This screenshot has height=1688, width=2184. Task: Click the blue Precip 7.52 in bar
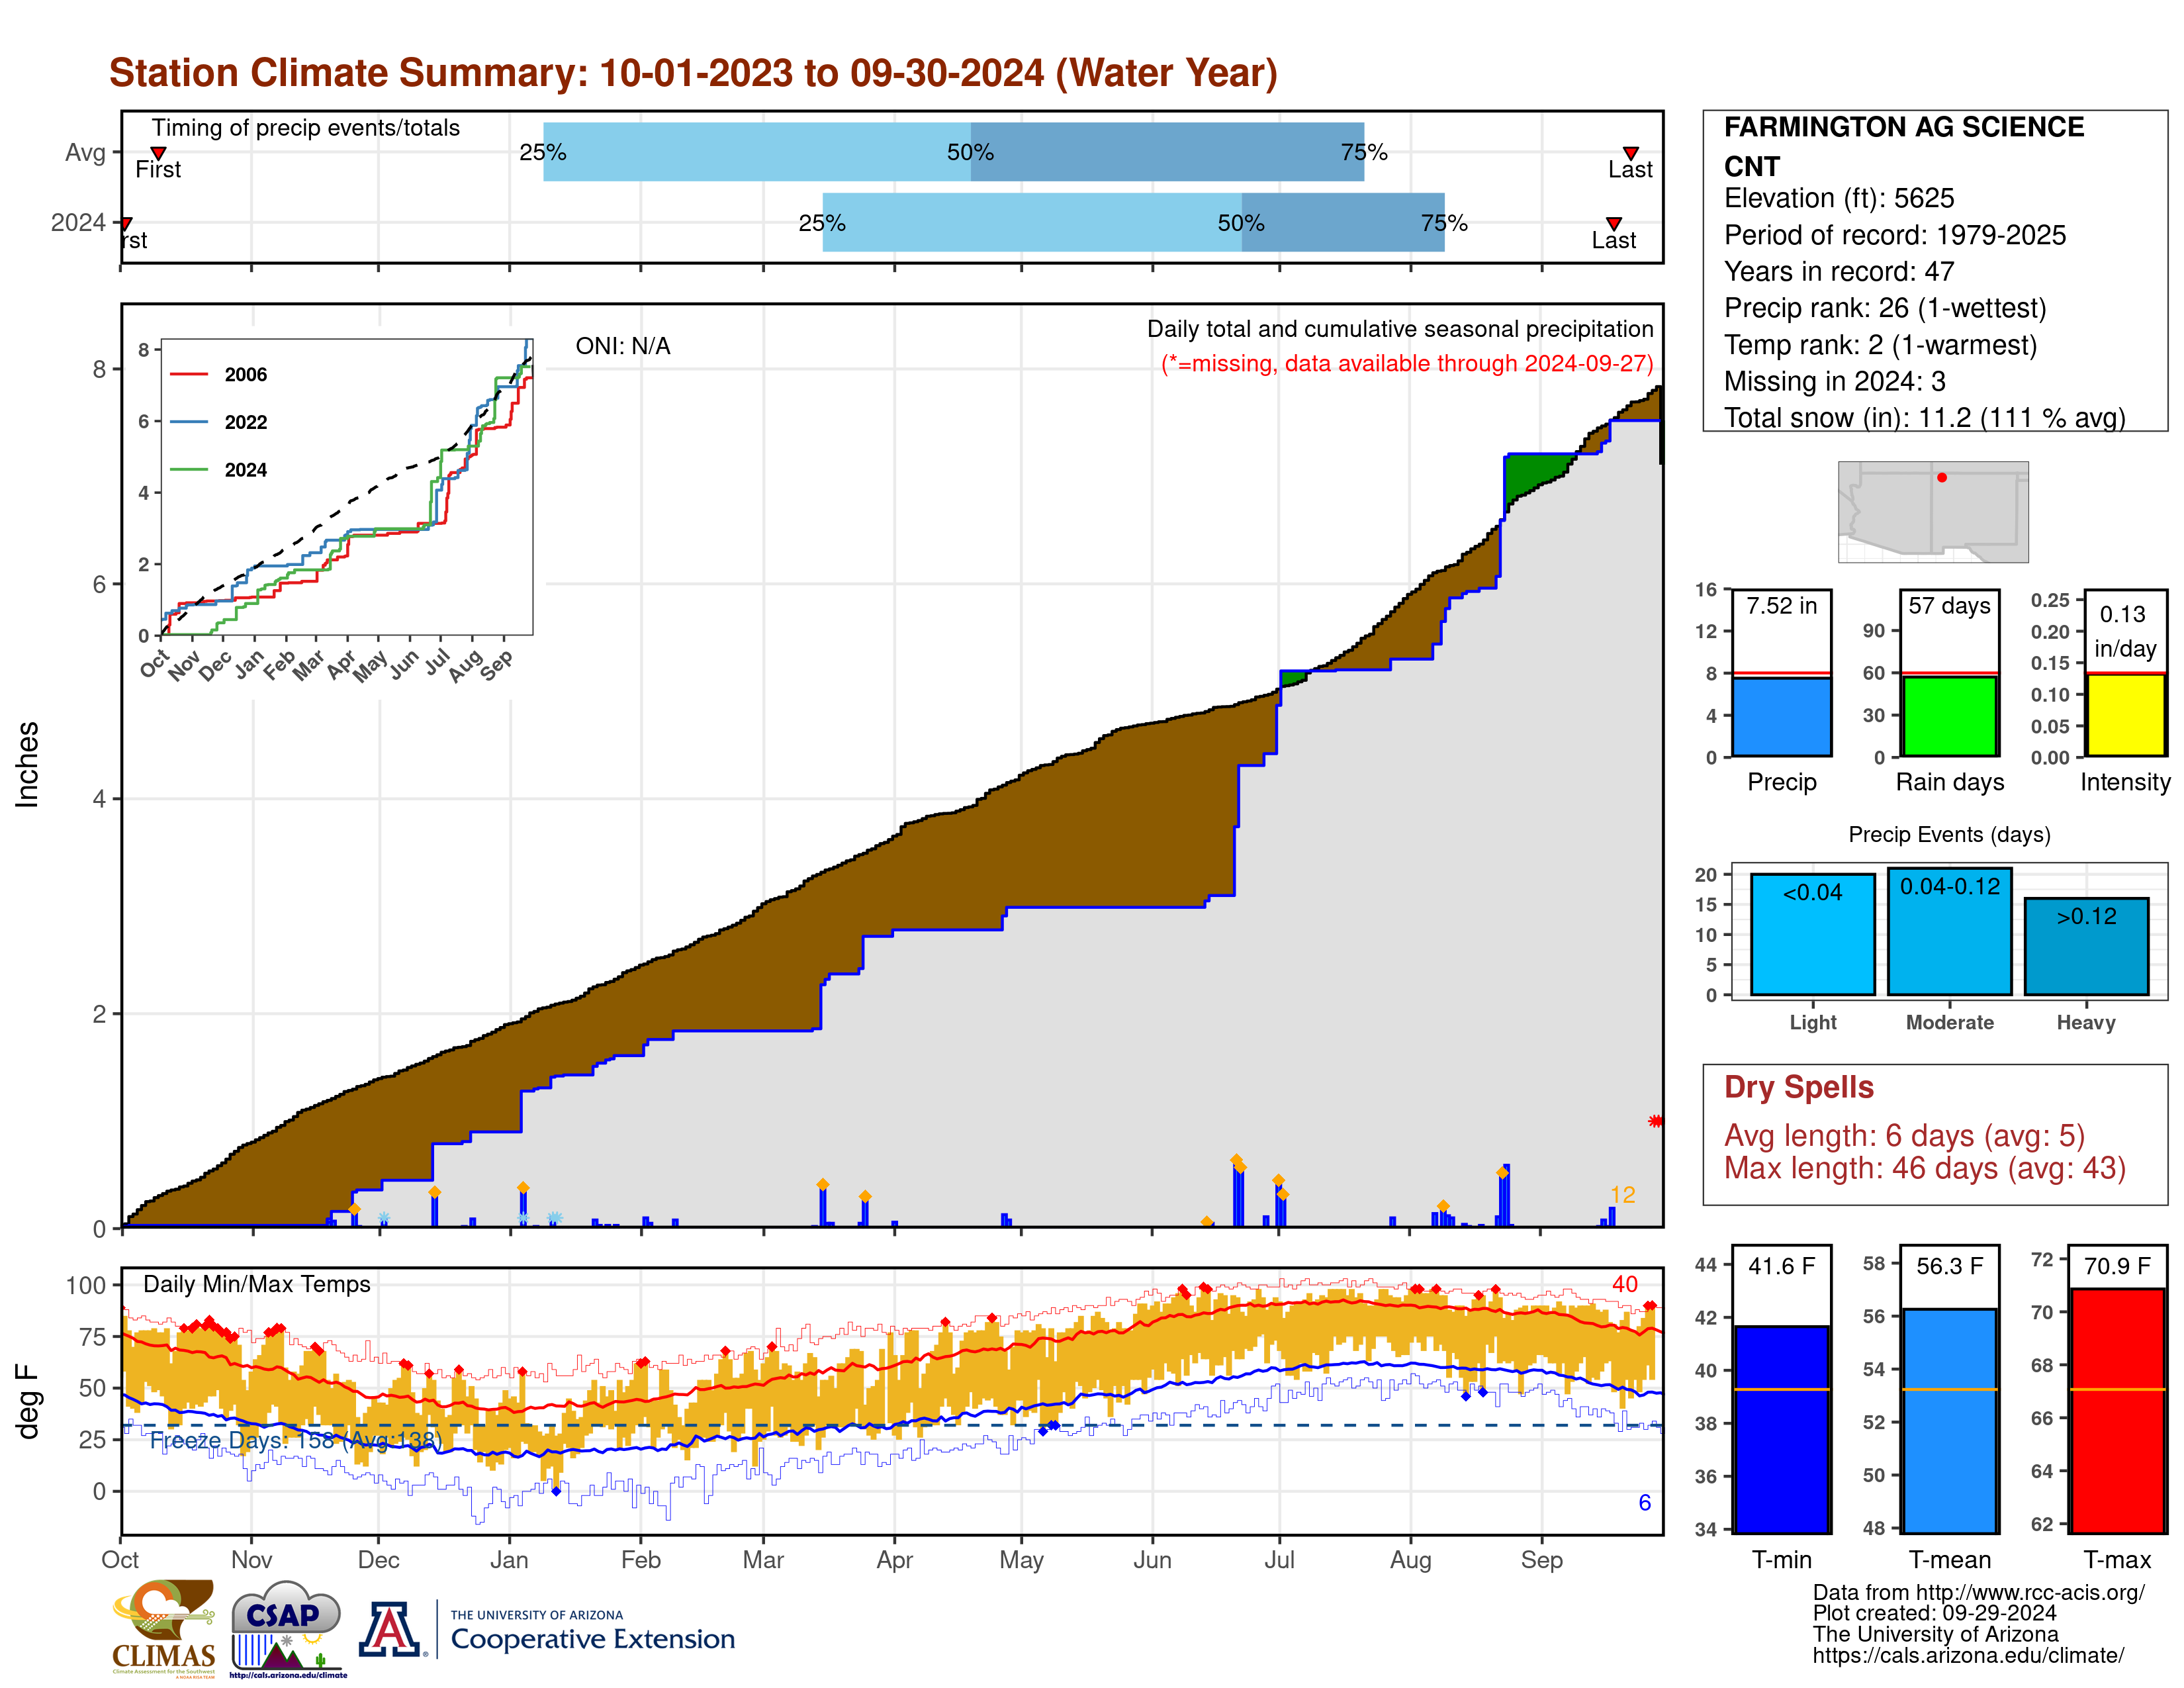(1781, 717)
